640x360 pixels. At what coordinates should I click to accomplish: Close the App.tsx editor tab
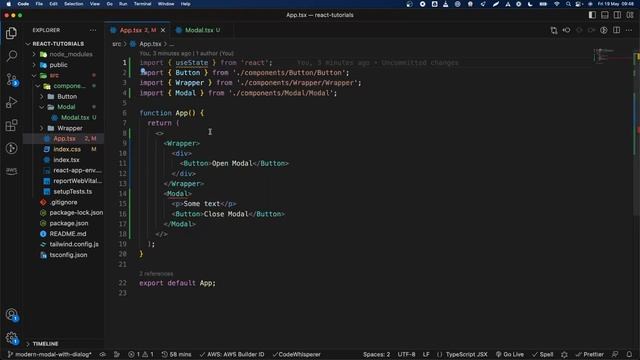click(163, 30)
